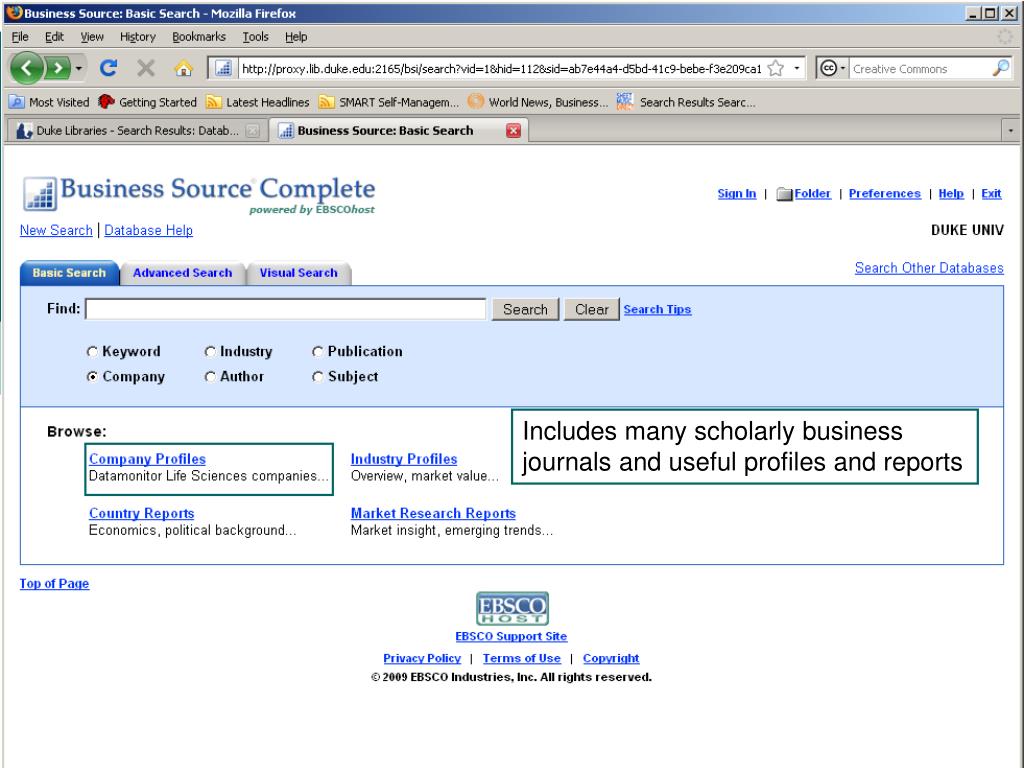
Task: Open the Tools menu
Action: [x=255, y=37]
